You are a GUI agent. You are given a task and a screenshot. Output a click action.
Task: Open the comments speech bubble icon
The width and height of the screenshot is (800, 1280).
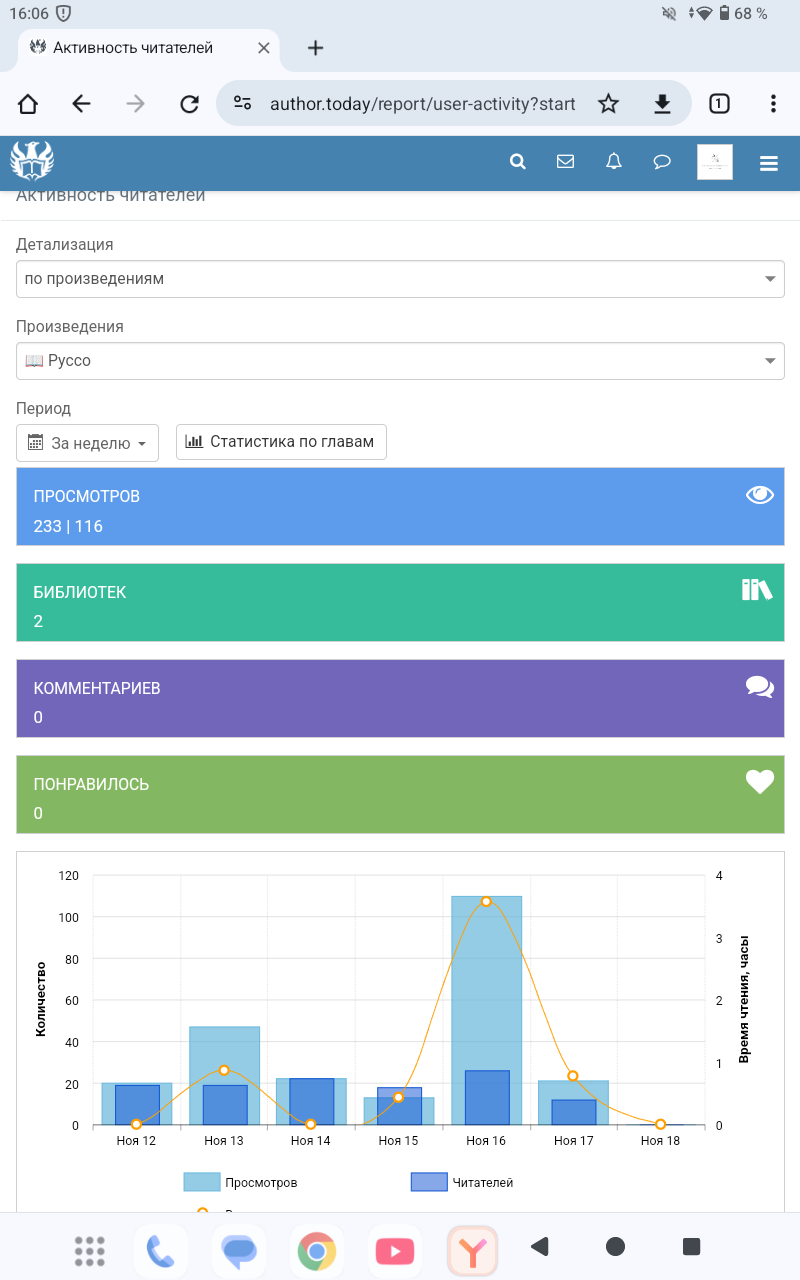[x=662, y=162]
